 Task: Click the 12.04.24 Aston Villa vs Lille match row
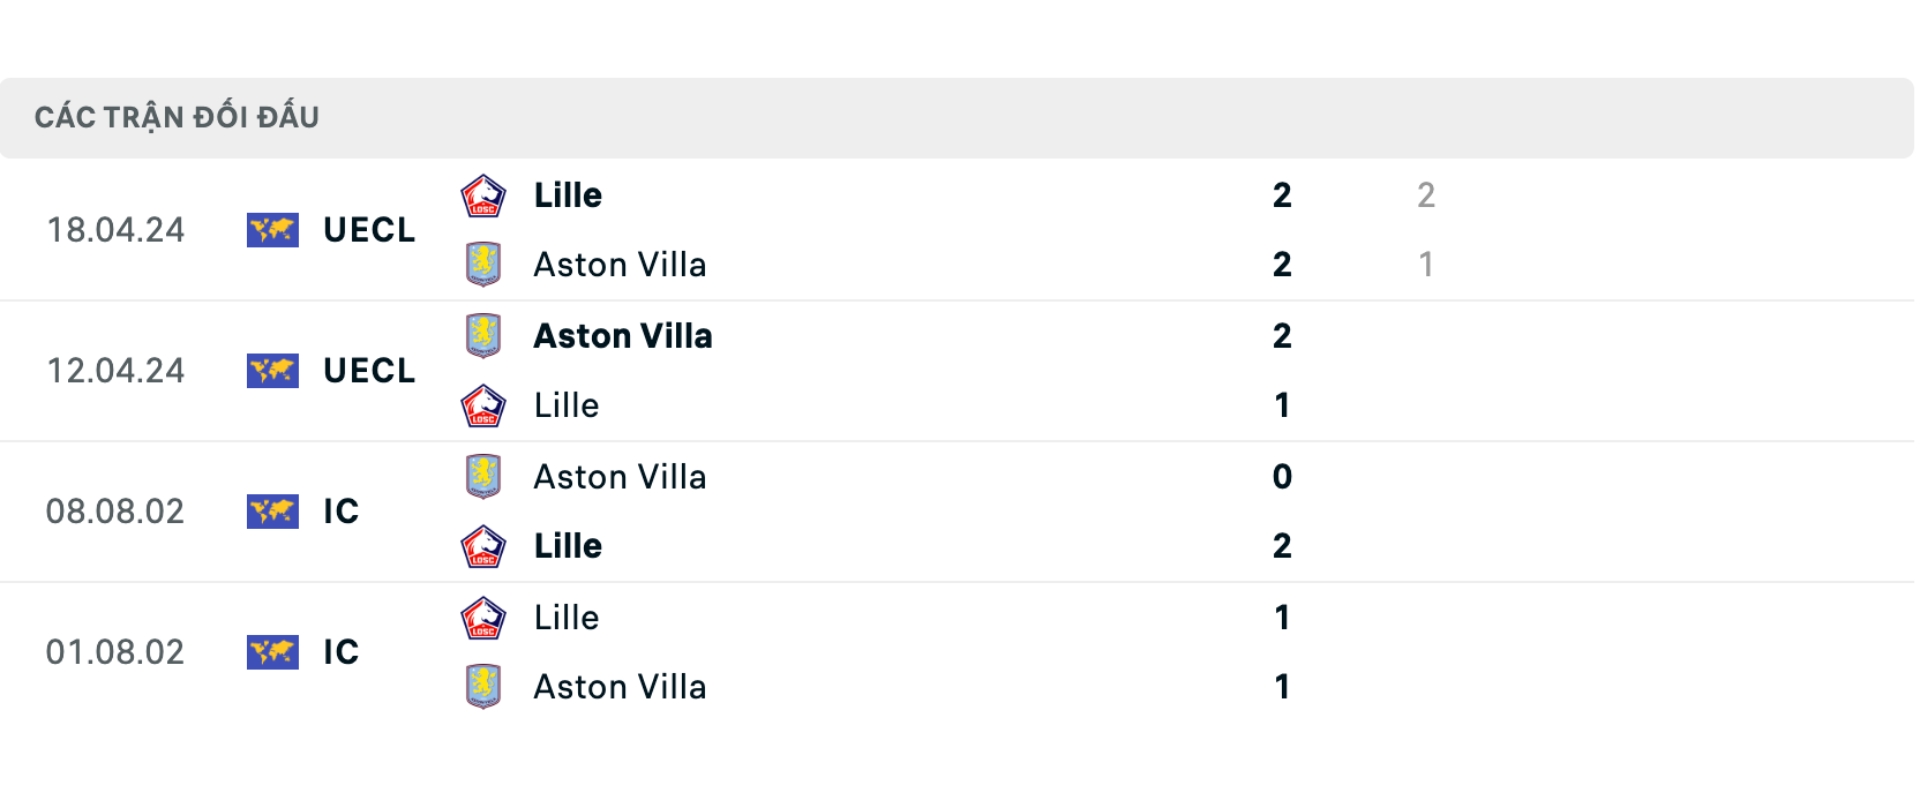[x=900, y=370]
